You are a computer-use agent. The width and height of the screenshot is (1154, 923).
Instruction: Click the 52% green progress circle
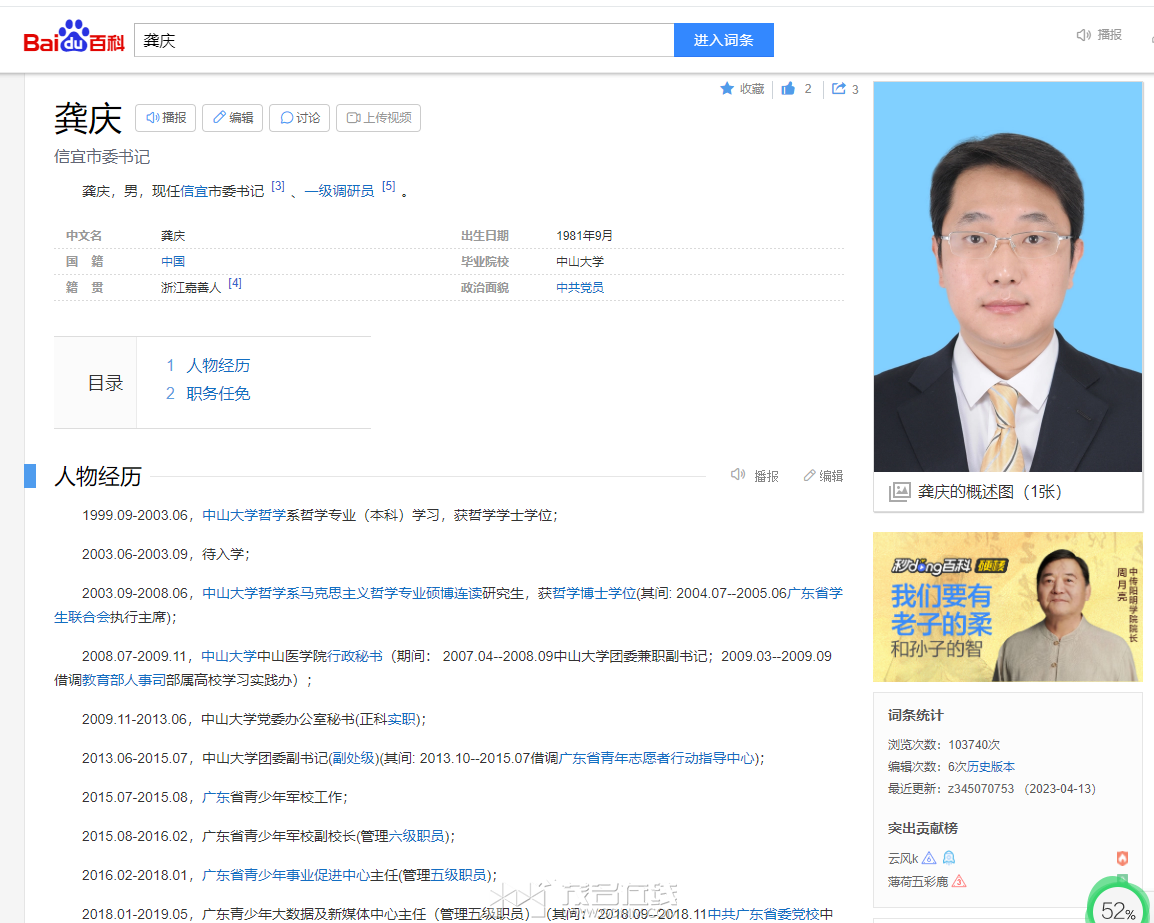coord(1118,908)
